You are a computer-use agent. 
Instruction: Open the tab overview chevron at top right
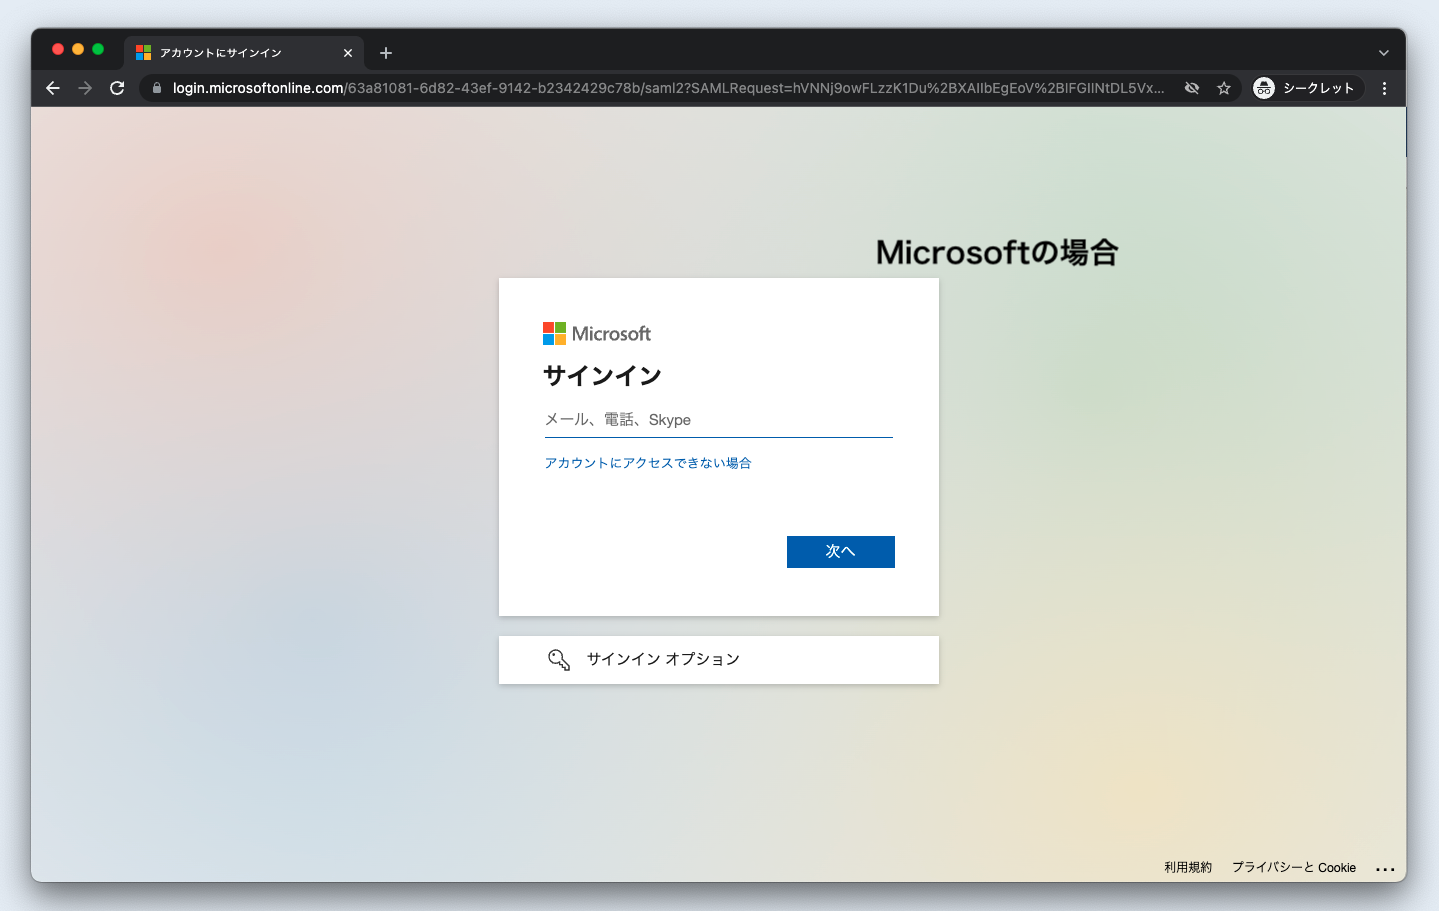[x=1383, y=53]
